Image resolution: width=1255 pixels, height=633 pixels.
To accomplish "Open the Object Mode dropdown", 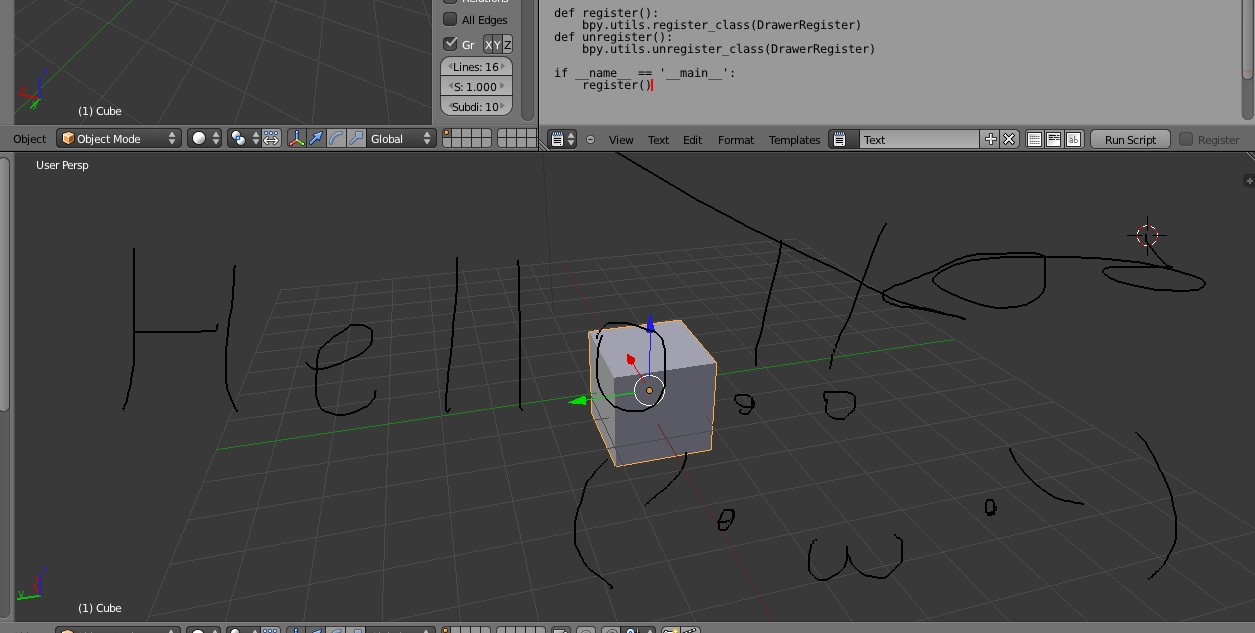I will [x=119, y=139].
